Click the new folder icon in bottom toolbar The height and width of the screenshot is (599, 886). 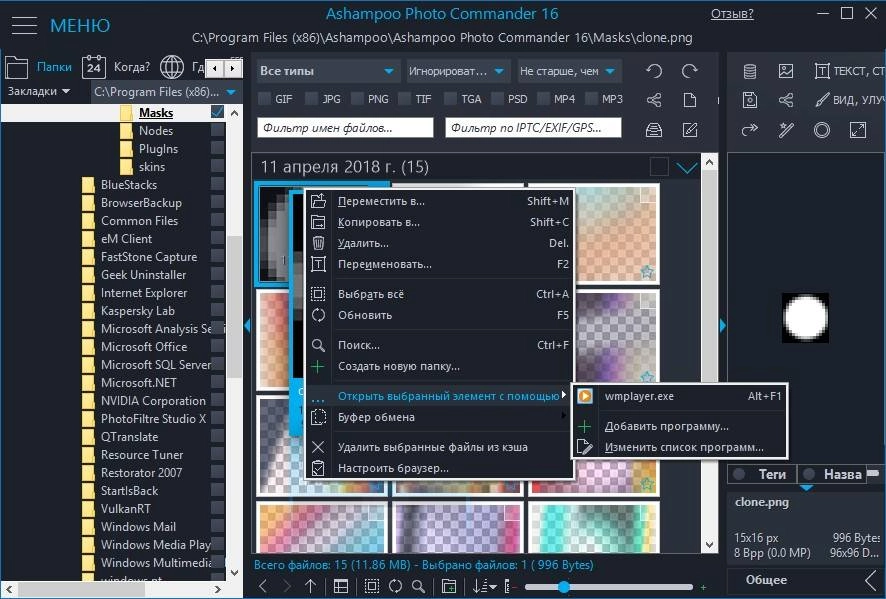point(449,587)
